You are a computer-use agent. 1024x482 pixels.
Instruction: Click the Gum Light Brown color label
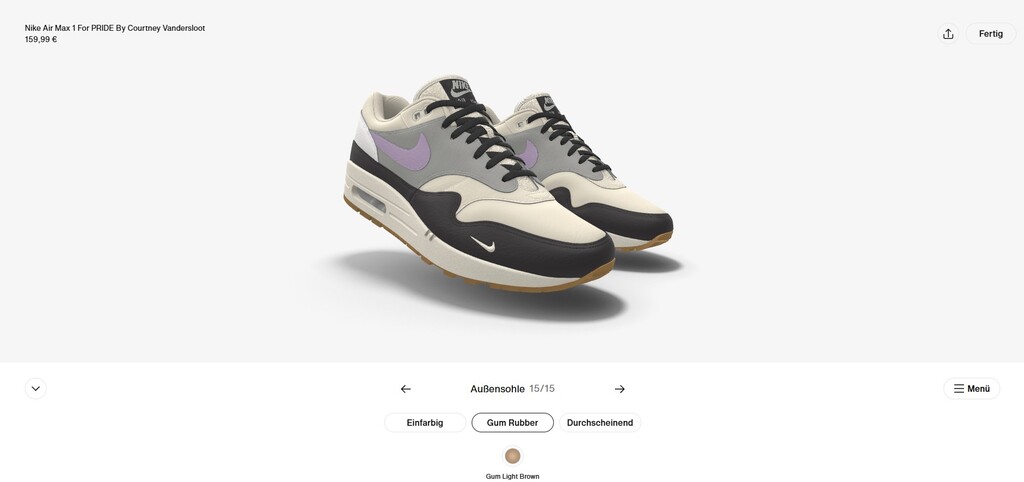(513, 476)
